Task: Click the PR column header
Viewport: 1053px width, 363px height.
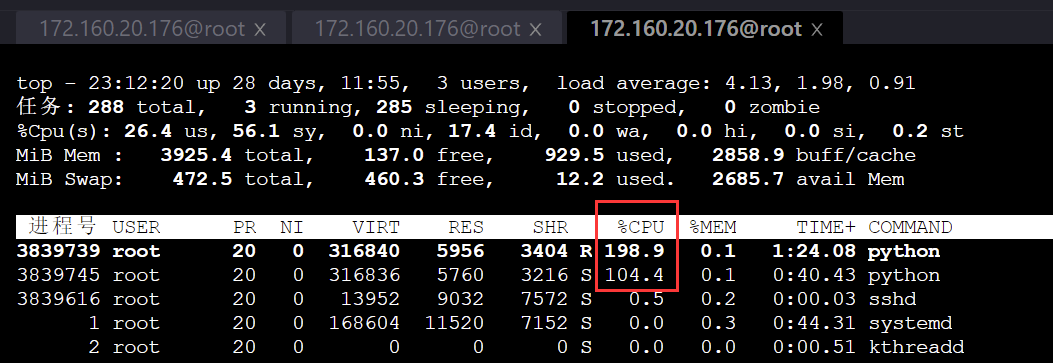Action: click(244, 227)
